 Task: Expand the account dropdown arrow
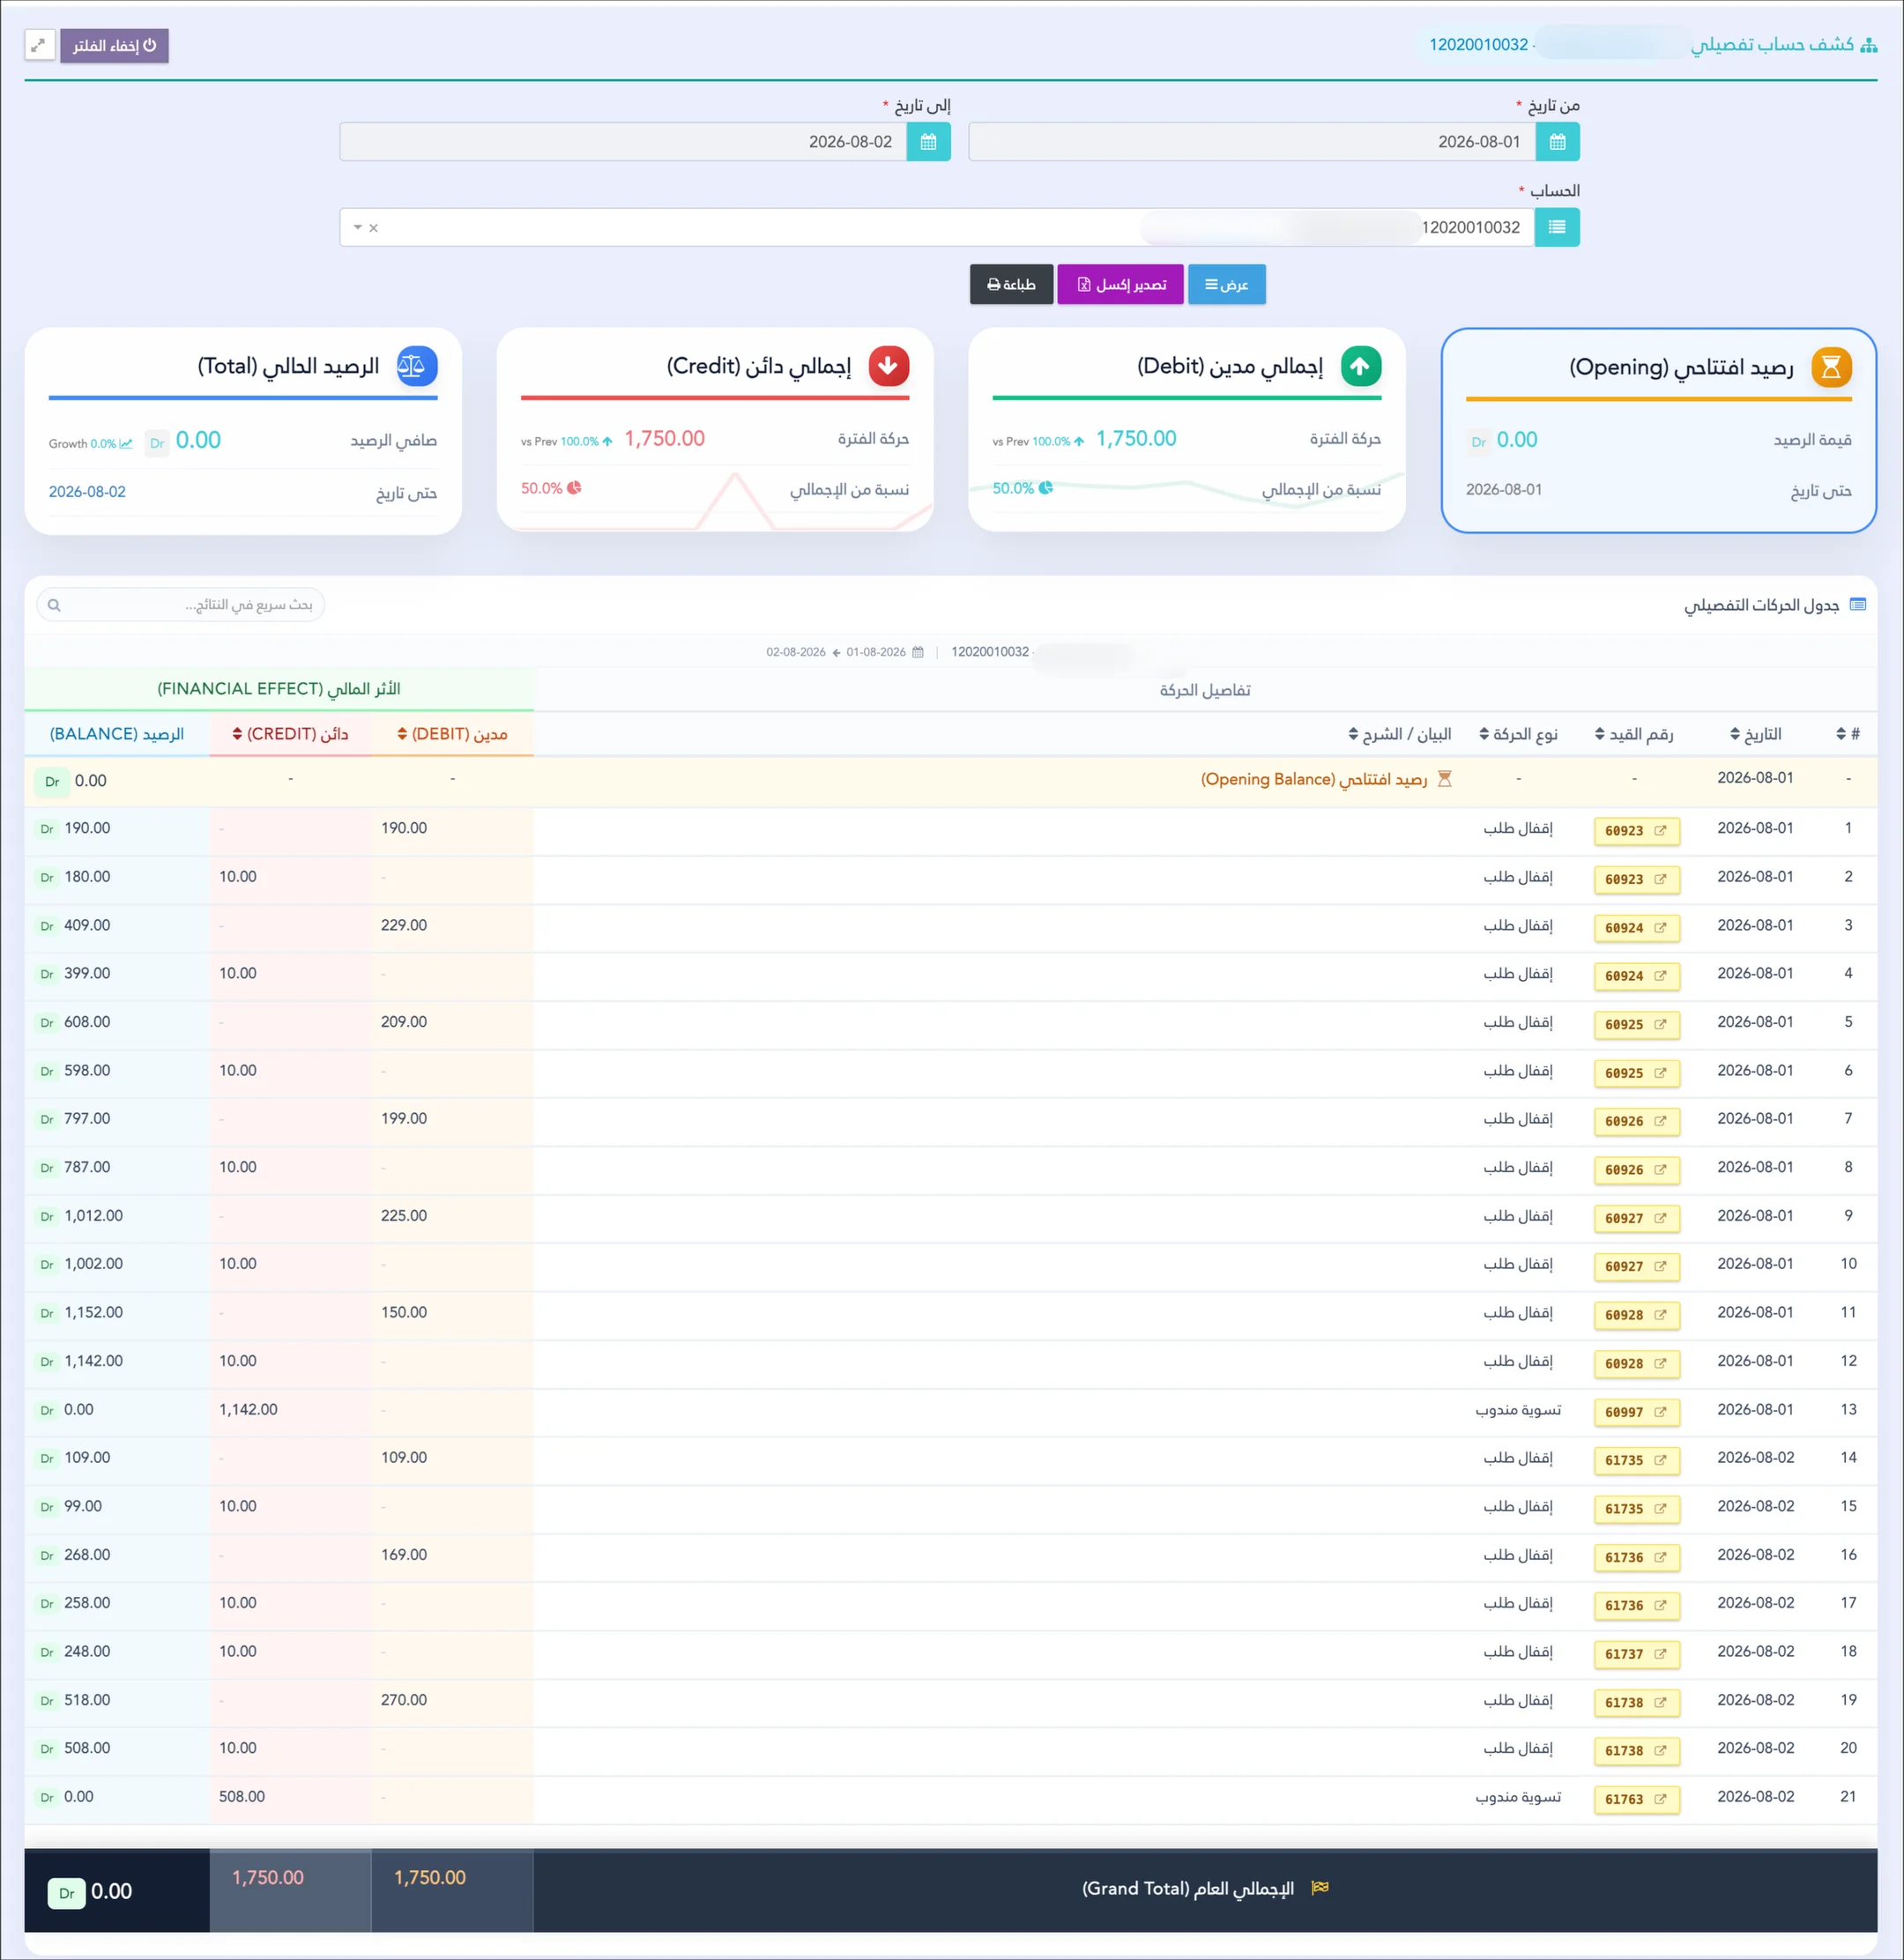357,228
